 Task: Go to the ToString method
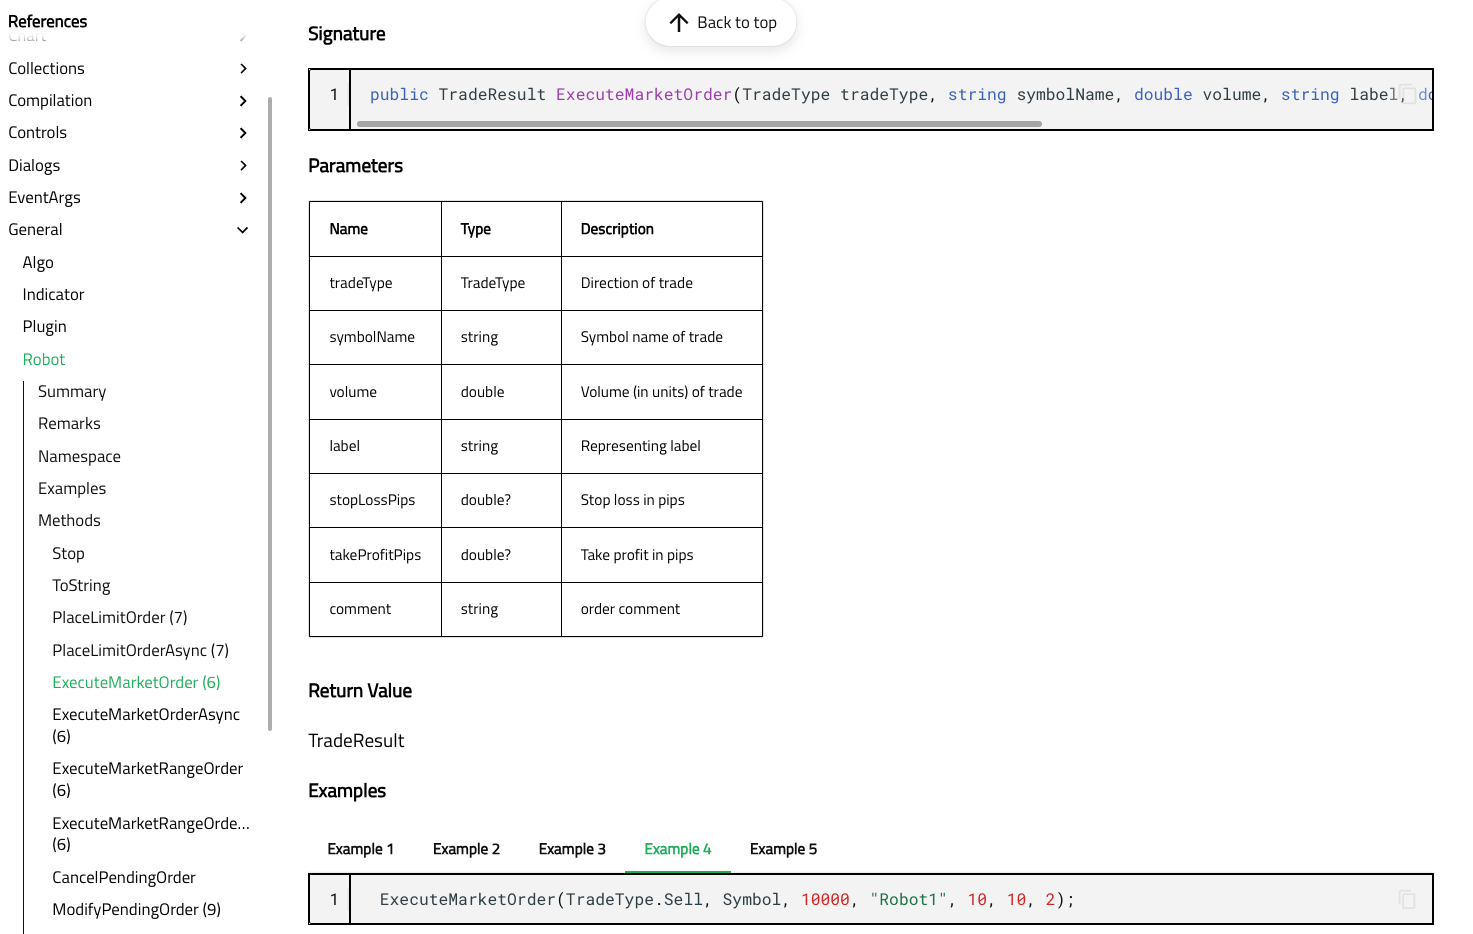(81, 585)
